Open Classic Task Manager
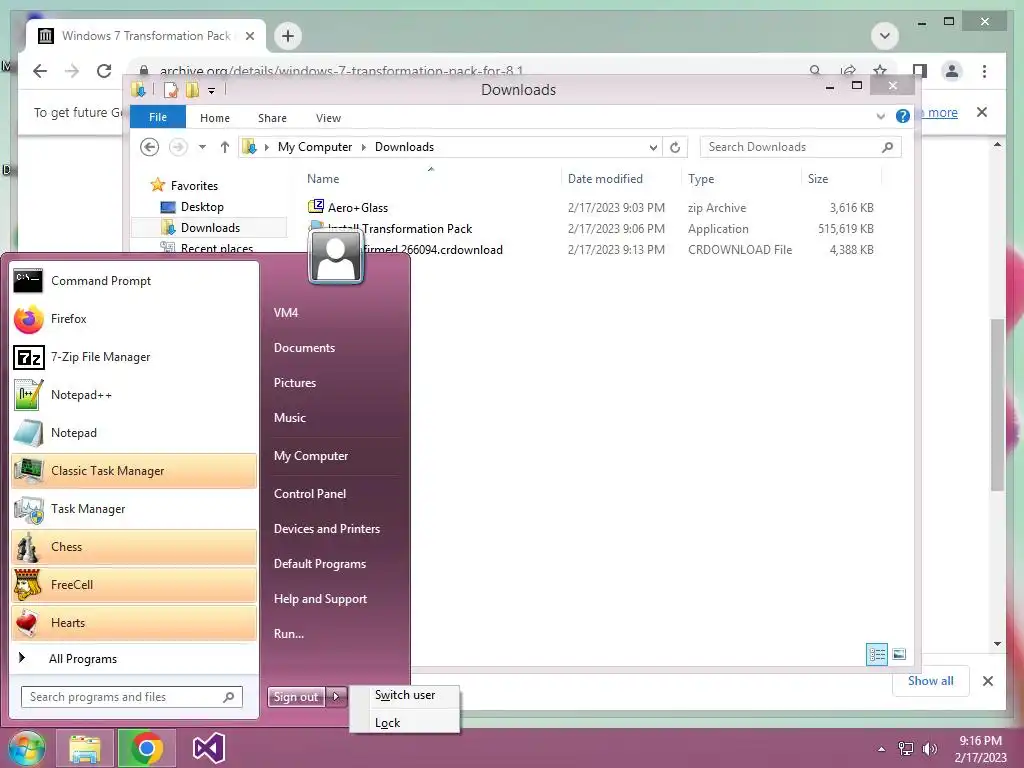 coord(135,470)
